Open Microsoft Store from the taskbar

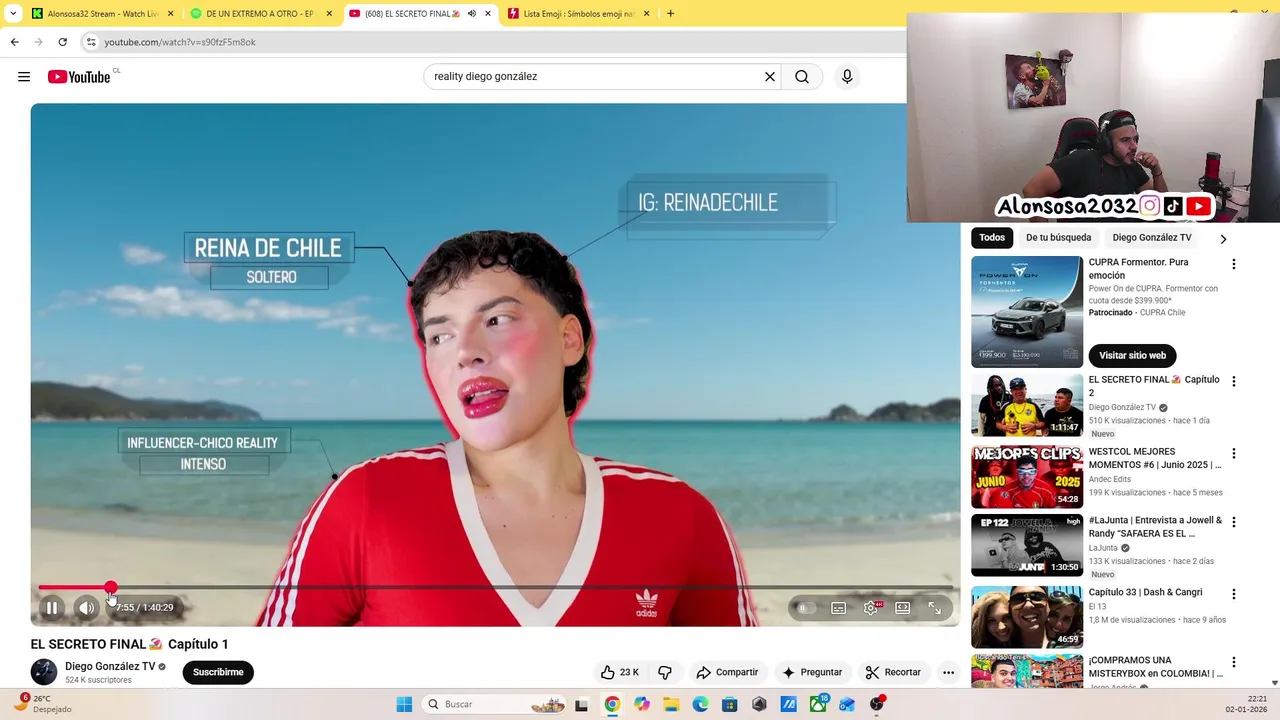pyautogui.click(x=730, y=704)
